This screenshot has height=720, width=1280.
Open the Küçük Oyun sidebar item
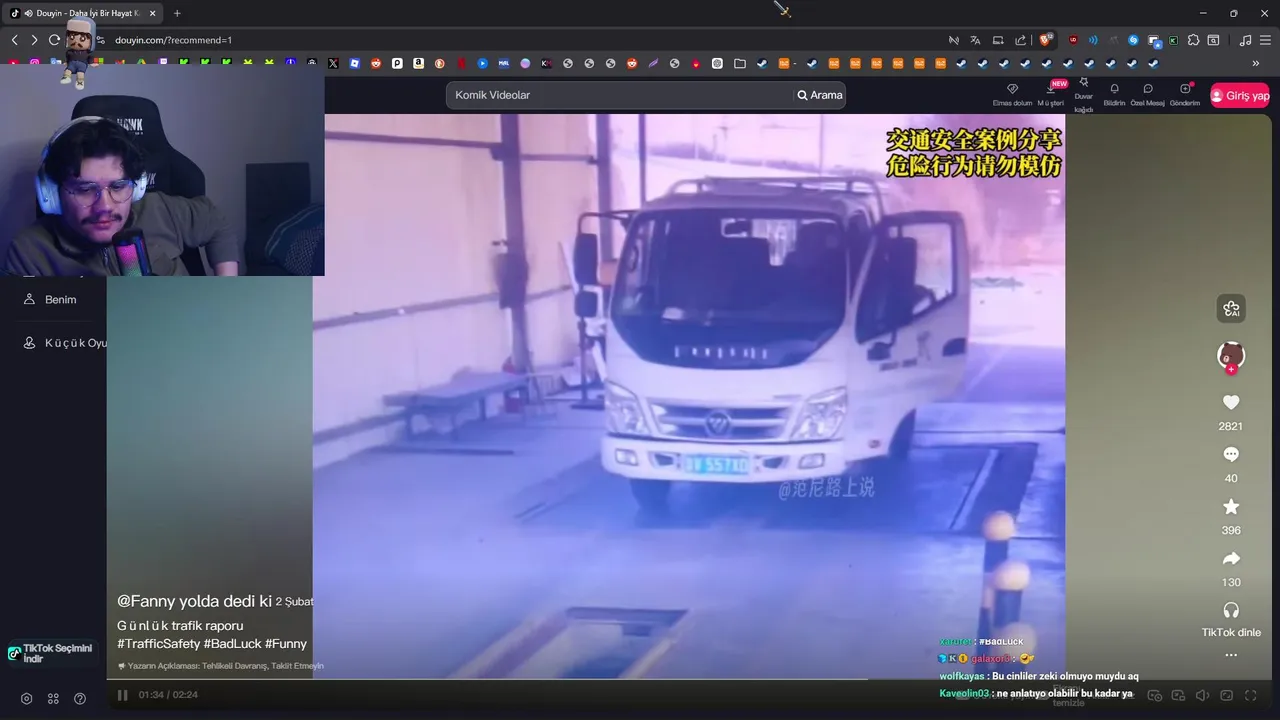point(64,343)
